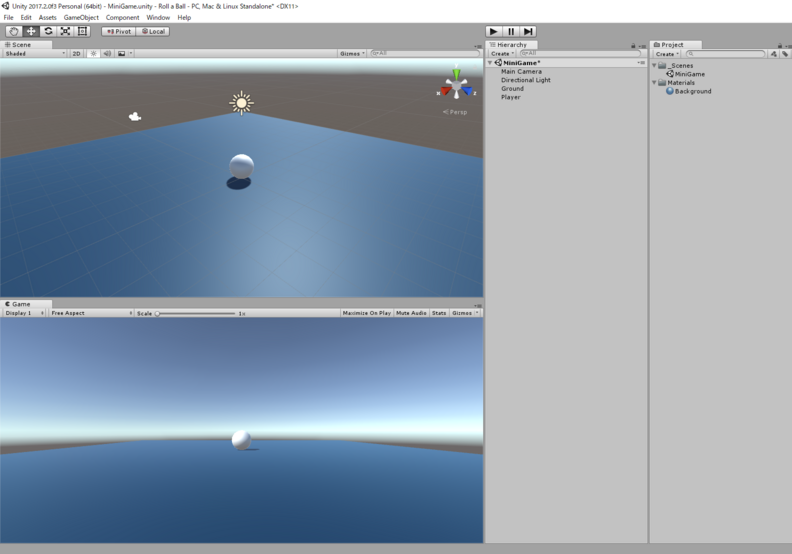This screenshot has width=792, height=554.
Task: Click the Search by Label tag icon
Action: (x=785, y=54)
